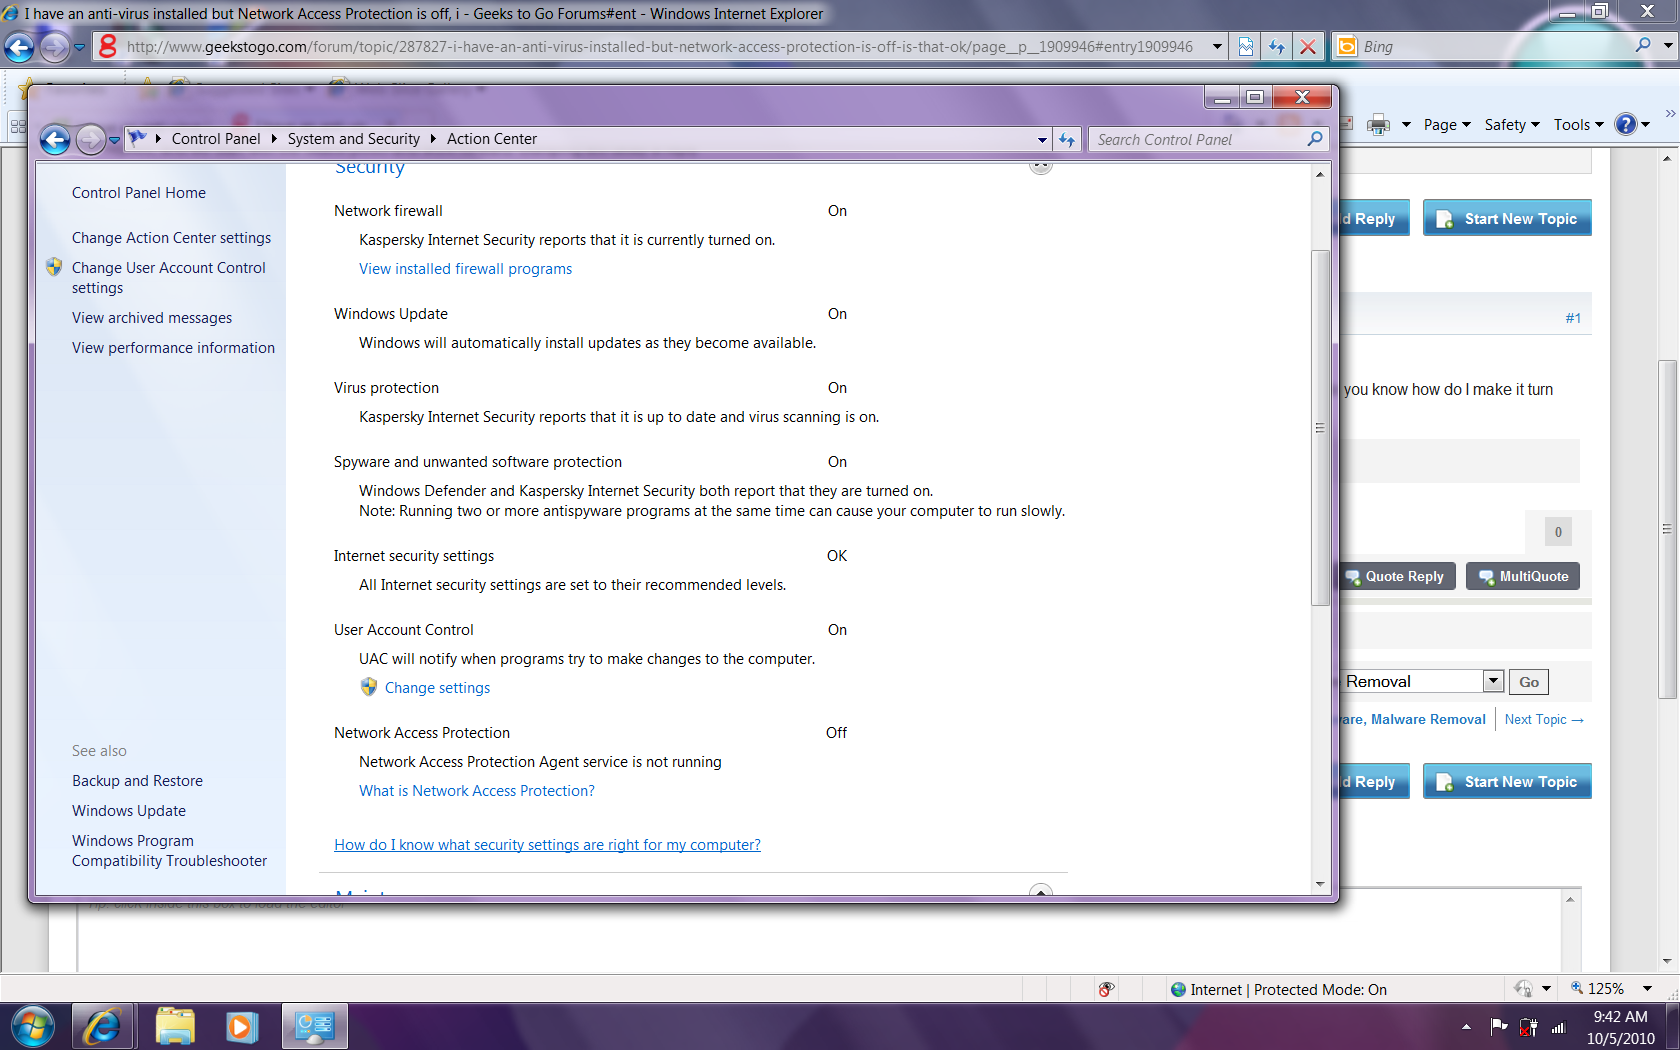Open View installed firewall programs link
The height and width of the screenshot is (1050, 1680).
(x=466, y=269)
